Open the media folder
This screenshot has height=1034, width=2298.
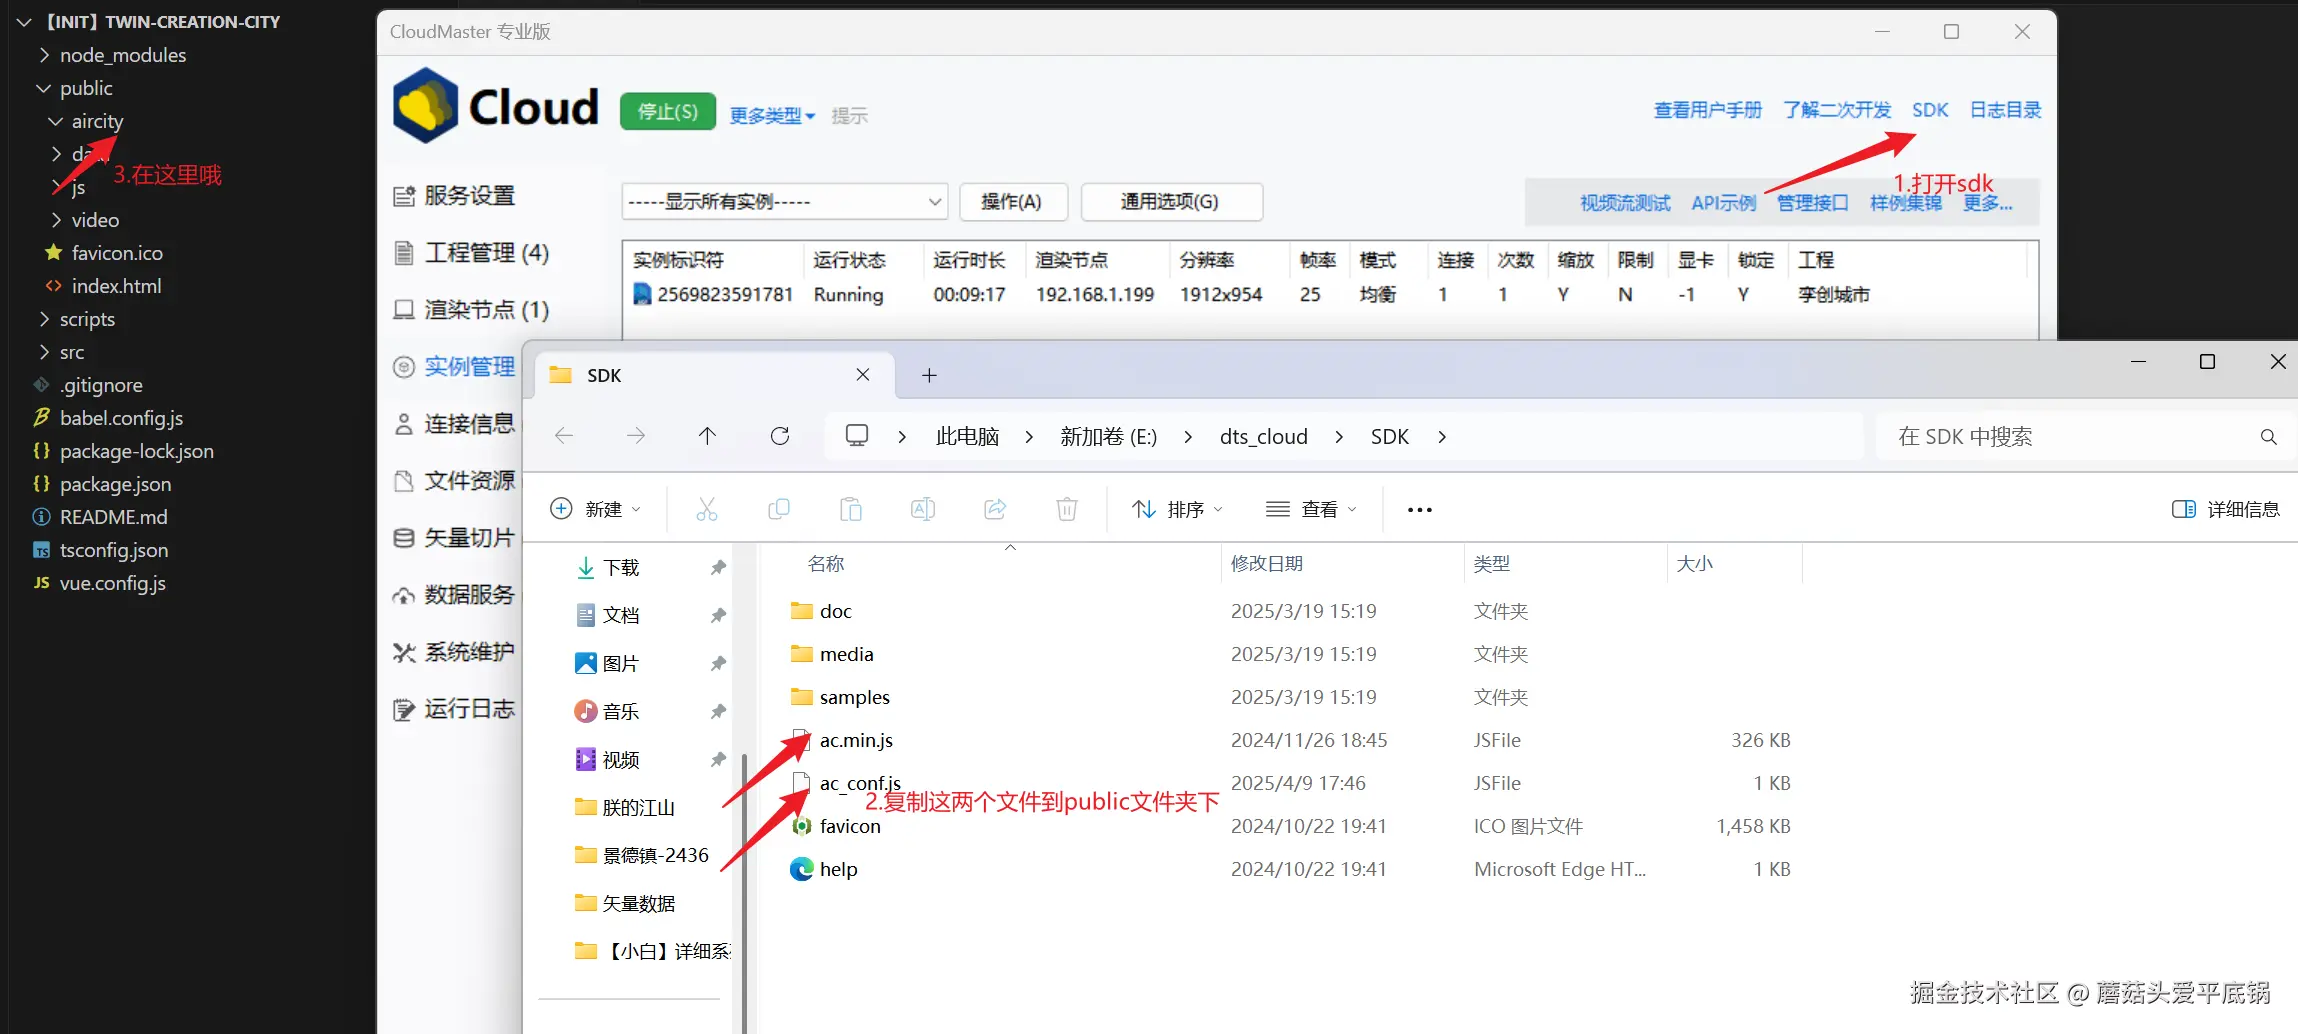[846, 654]
